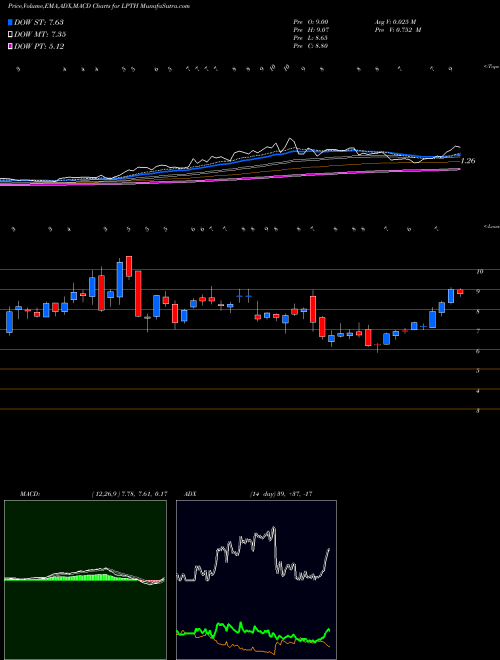Click the blue DOW ST legend swatch
Image resolution: width=500 pixels, height=660 pixels.
click(x=10, y=22)
